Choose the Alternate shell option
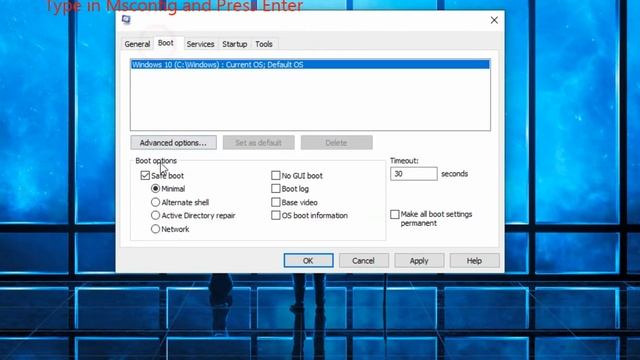Viewport: 640px width, 360px height. tap(155, 202)
